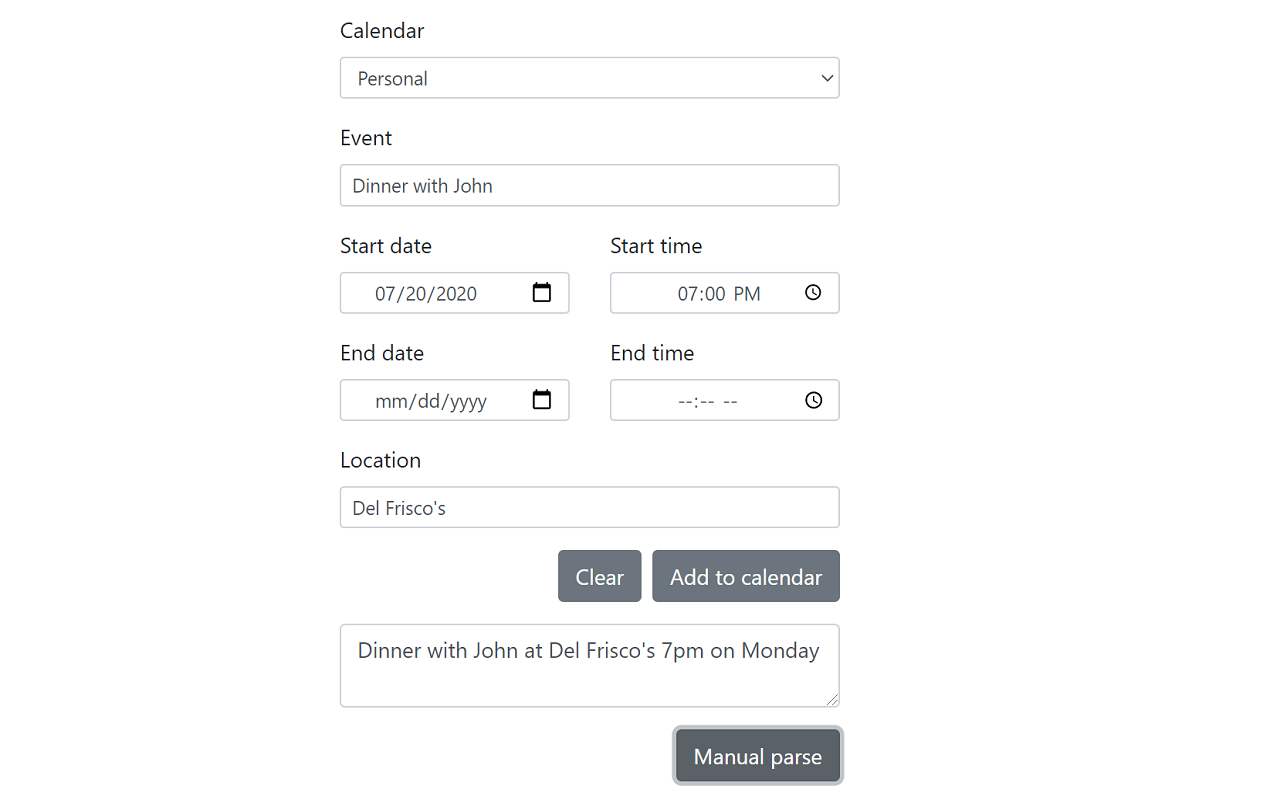Open the End date calendar picker icon
1280x800 pixels.
click(542, 400)
